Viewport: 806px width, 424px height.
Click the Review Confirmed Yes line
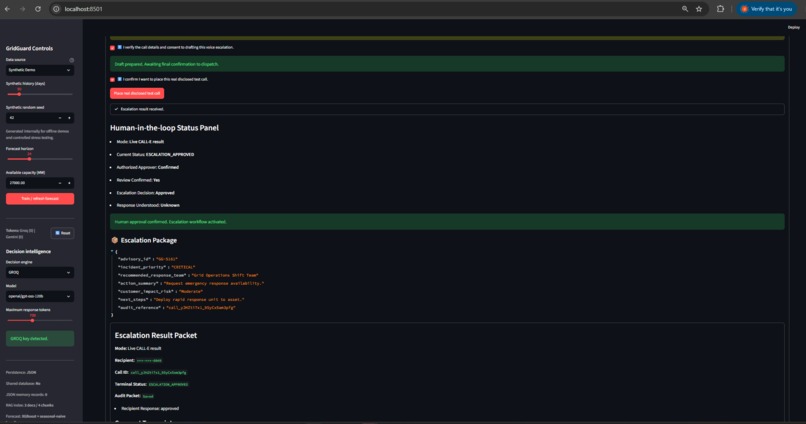(138, 180)
